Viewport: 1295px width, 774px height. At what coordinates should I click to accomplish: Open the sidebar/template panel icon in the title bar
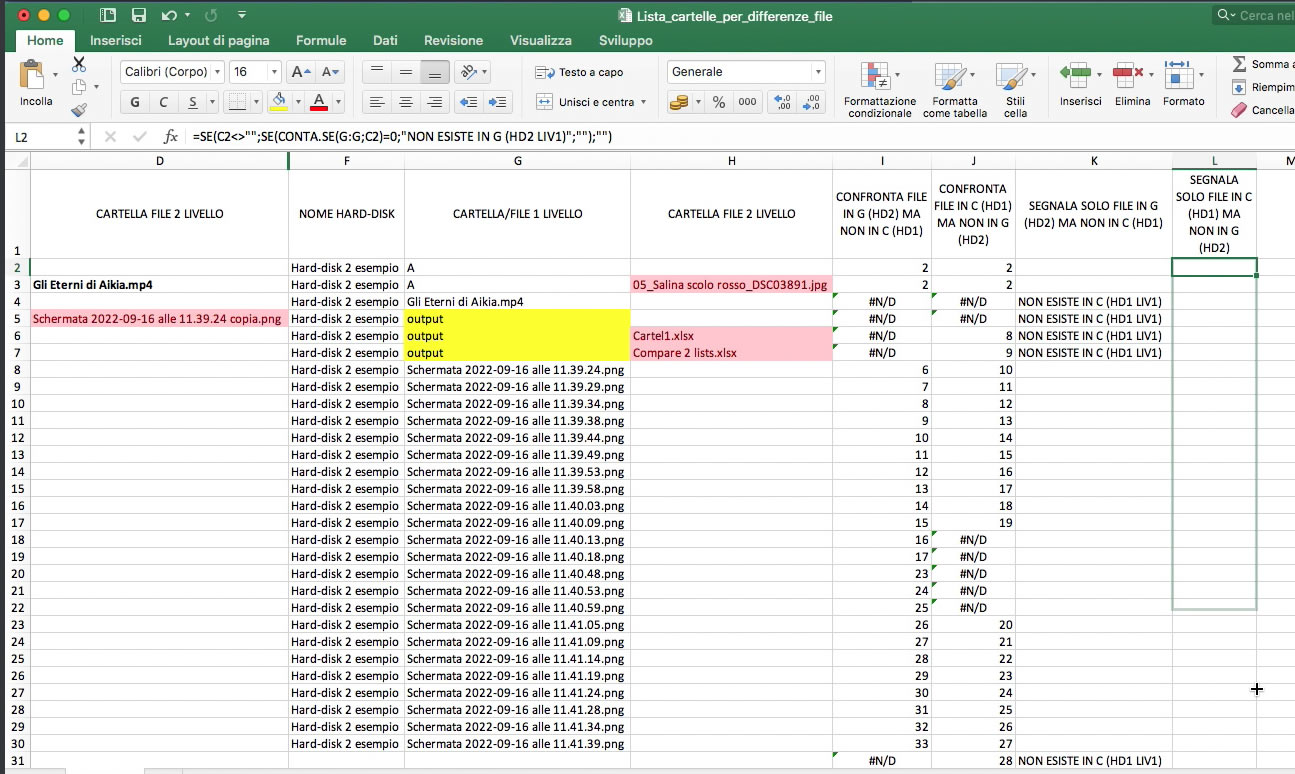[x=108, y=15]
